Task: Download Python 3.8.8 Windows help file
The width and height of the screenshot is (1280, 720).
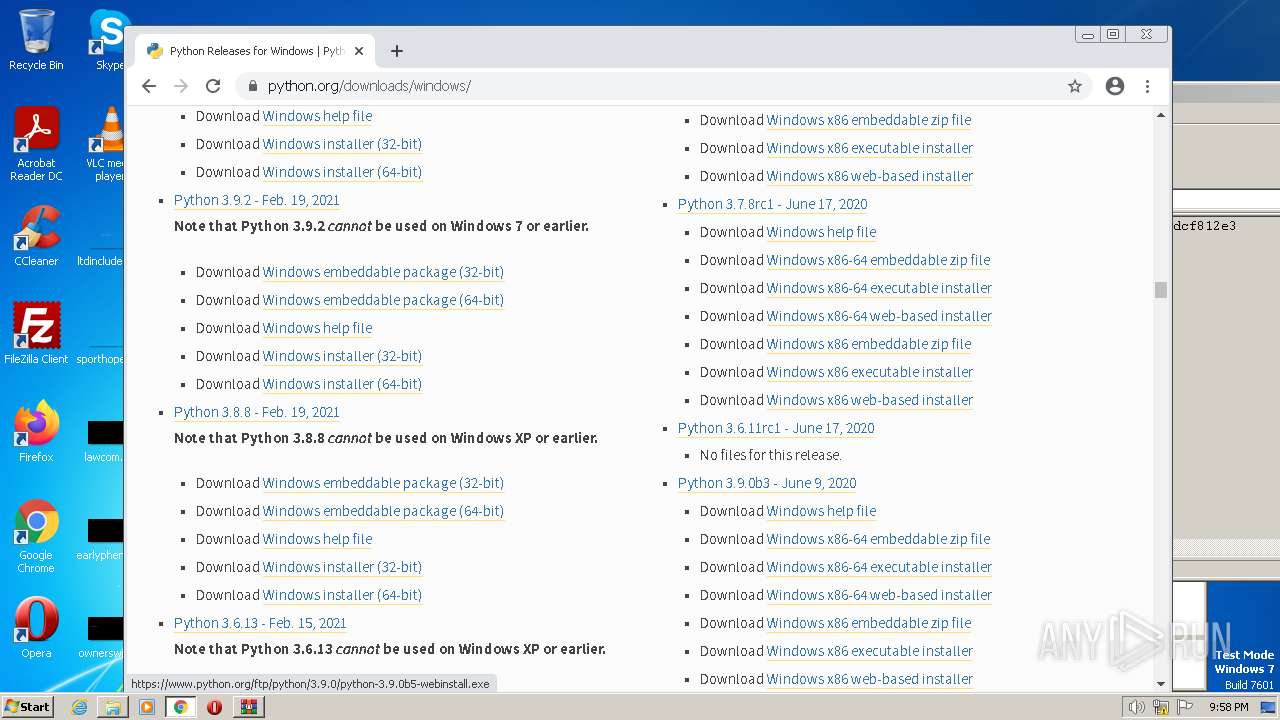Action: point(317,539)
